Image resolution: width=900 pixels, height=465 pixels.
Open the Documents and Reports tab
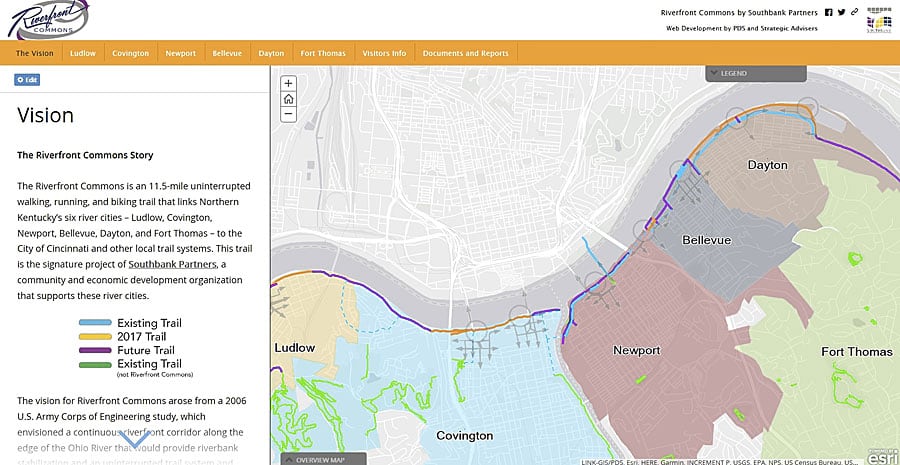tap(465, 53)
